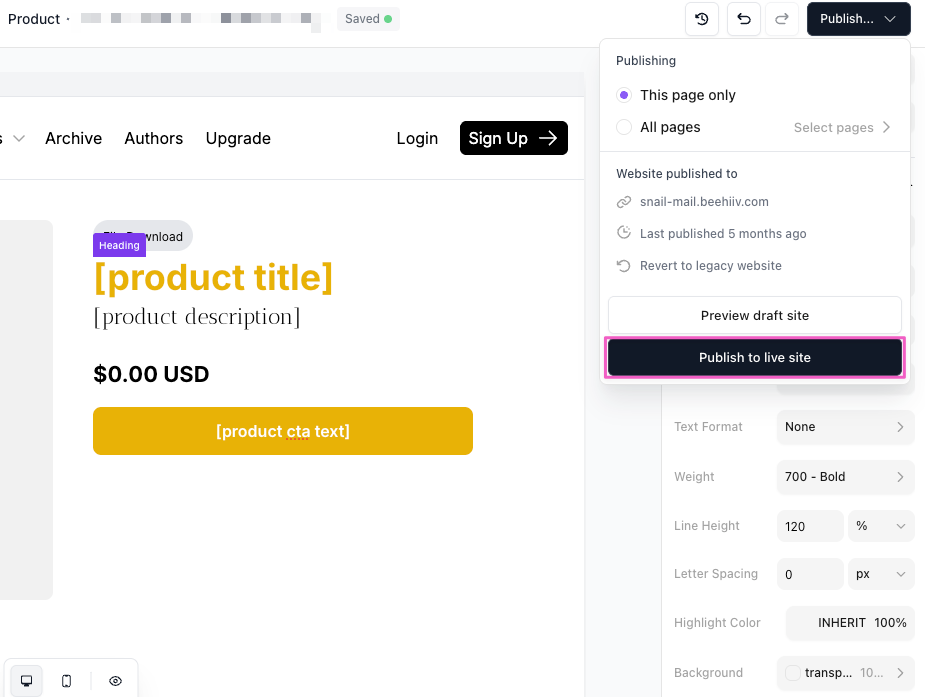Open the Text Format None selector
The height and width of the screenshot is (697, 925).
(x=845, y=427)
